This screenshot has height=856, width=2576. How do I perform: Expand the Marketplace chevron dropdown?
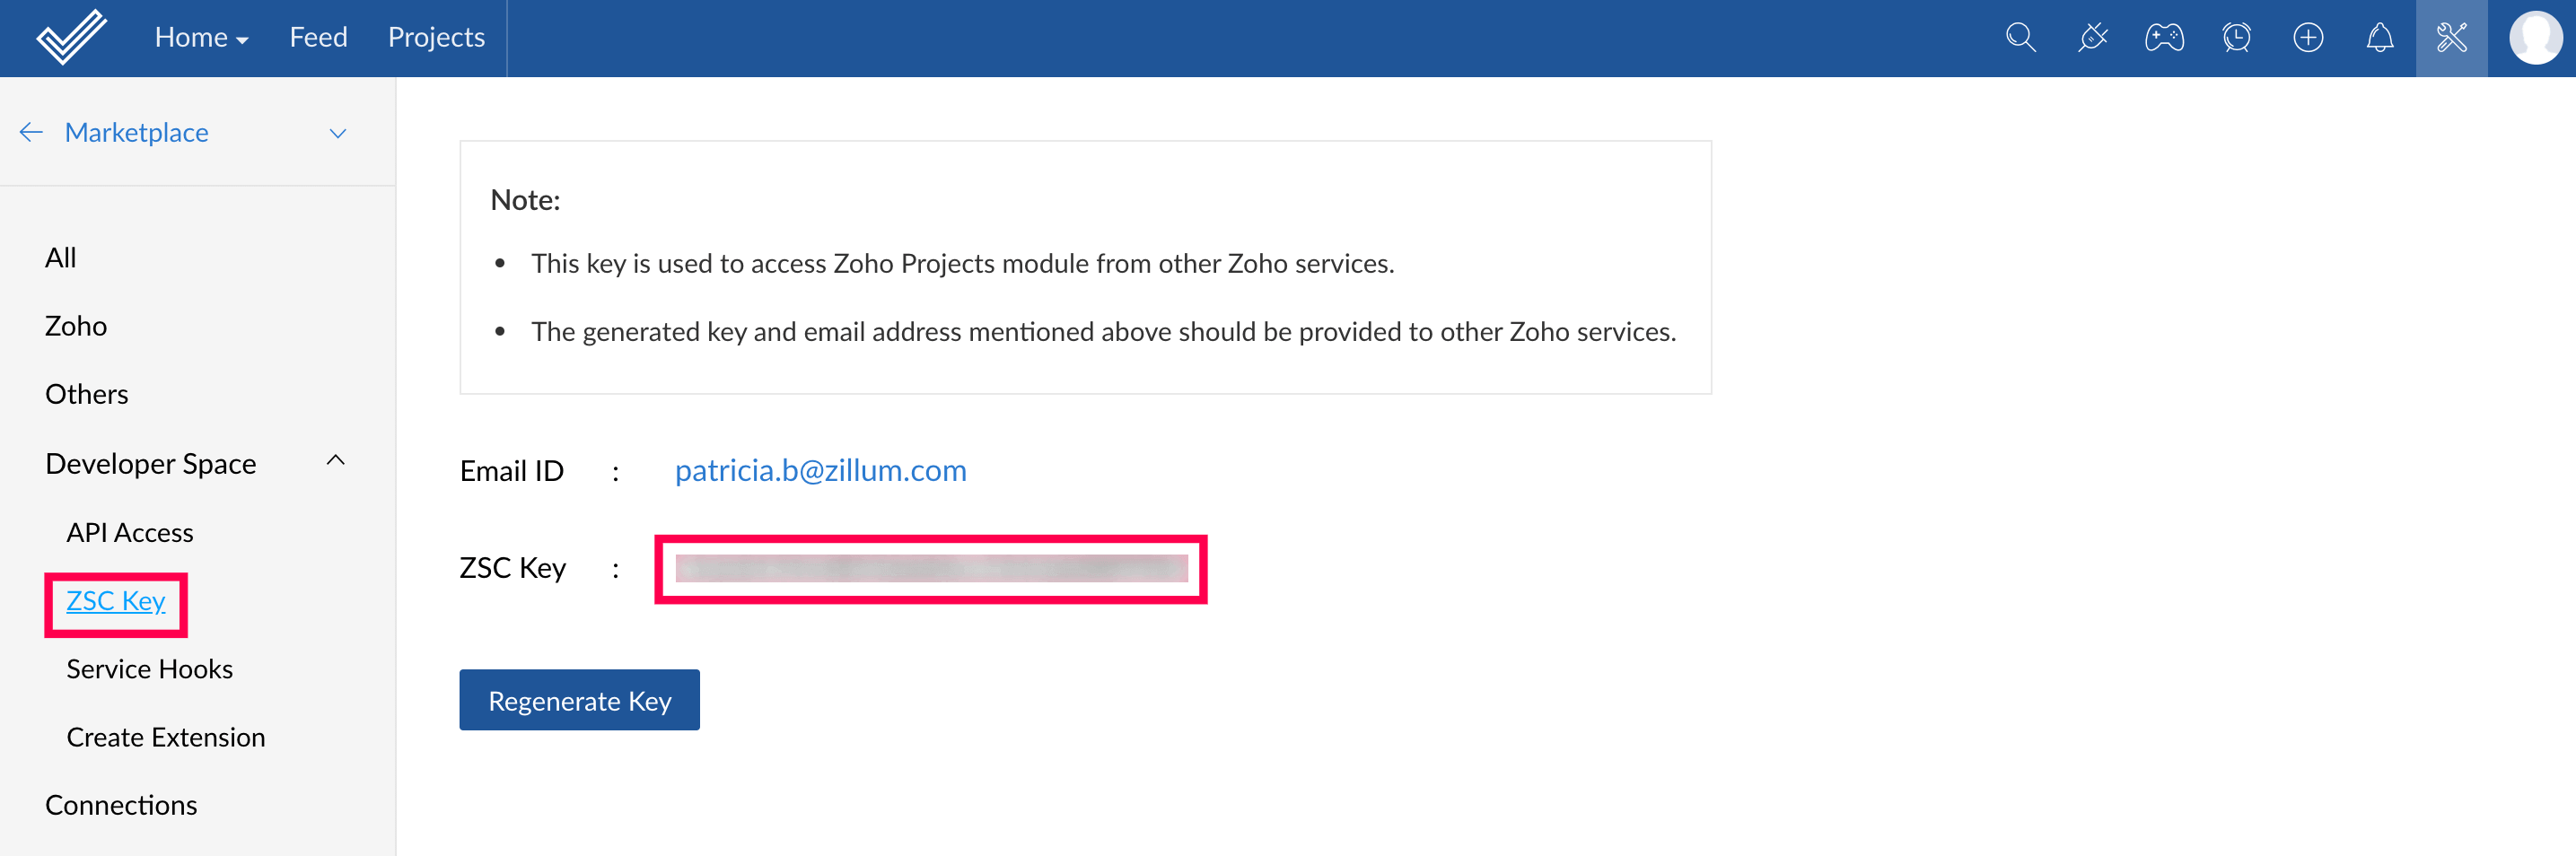(338, 133)
